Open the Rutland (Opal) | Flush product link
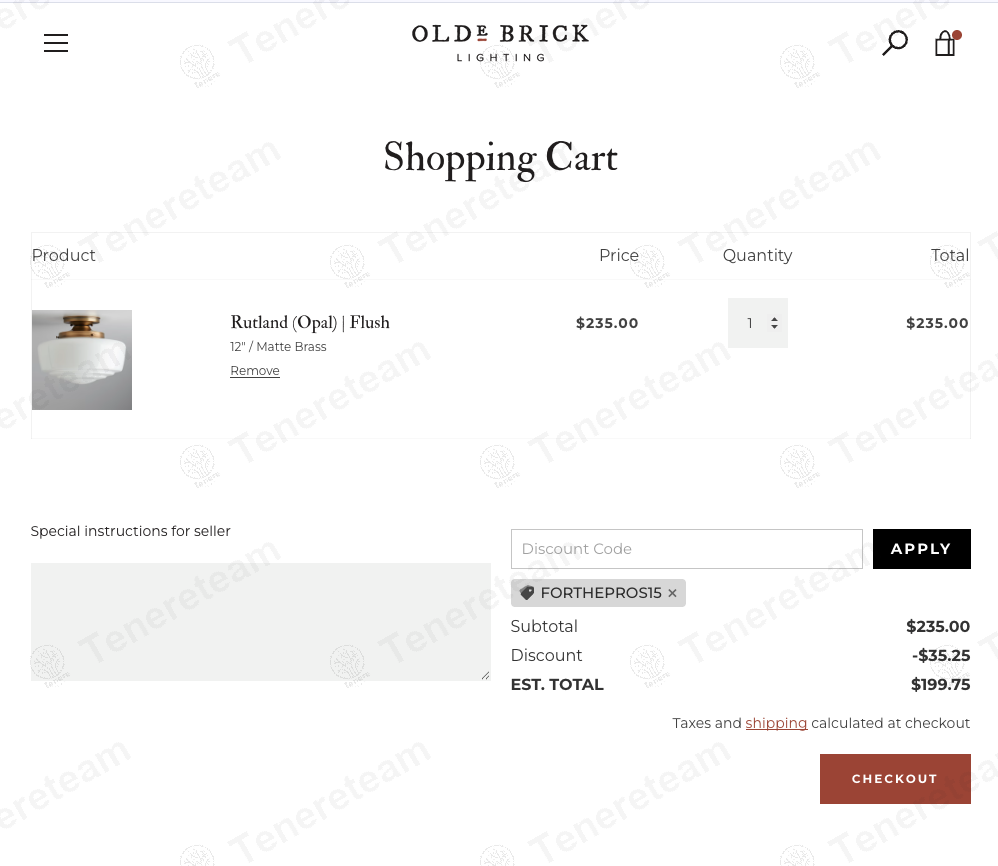Image resolution: width=998 pixels, height=866 pixels. pyautogui.click(x=310, y=322)
